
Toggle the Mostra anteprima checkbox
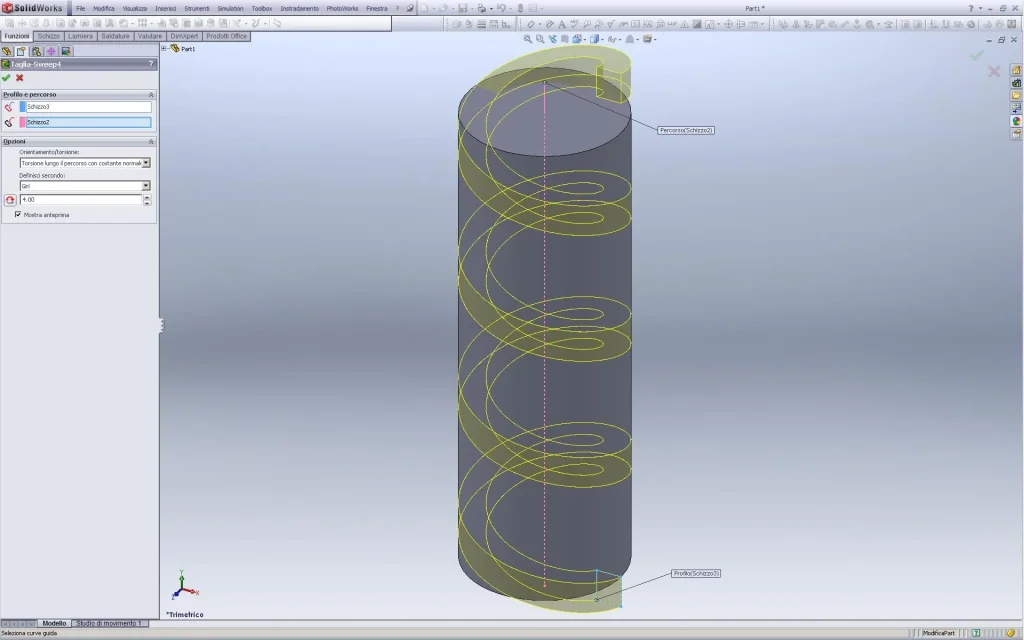[x=18, y=214]
